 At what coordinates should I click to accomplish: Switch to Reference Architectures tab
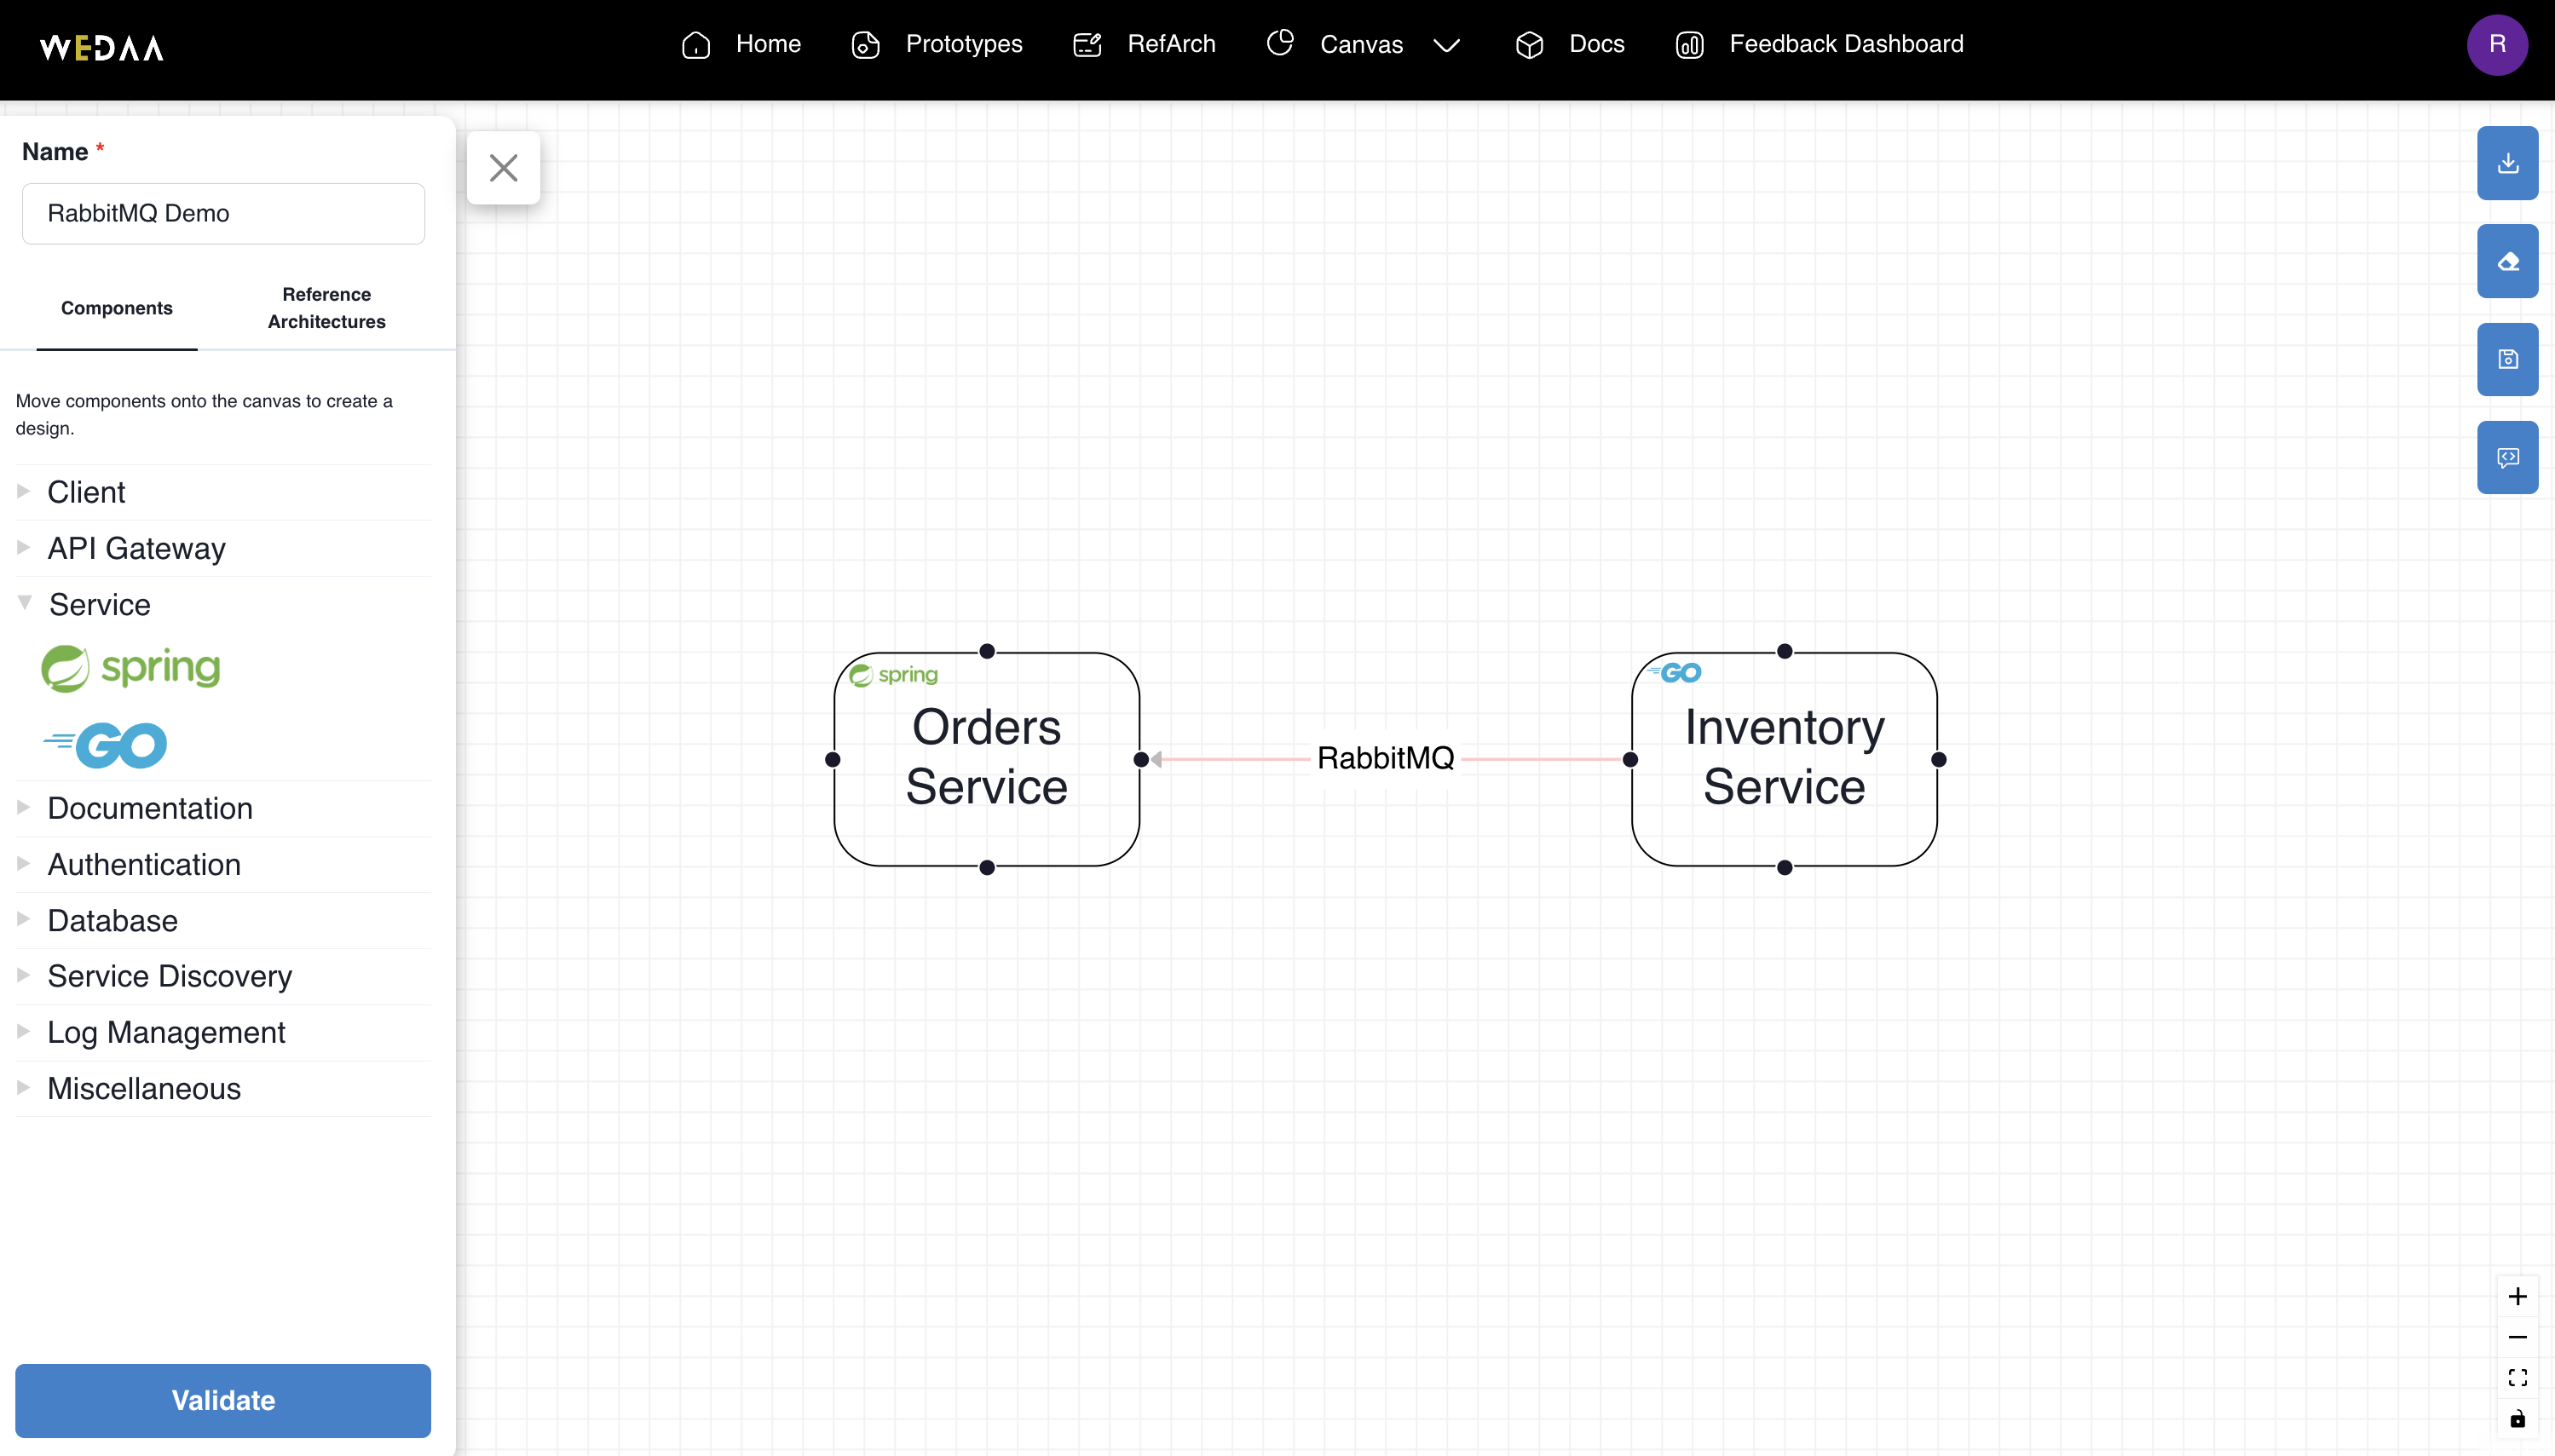click(x=326, y=308)
